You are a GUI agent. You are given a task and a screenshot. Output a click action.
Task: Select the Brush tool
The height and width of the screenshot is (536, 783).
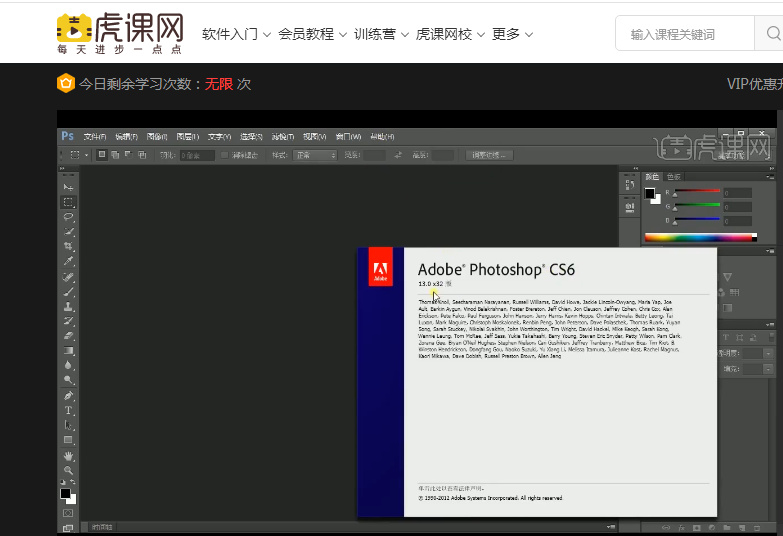[x=68, y=292]
